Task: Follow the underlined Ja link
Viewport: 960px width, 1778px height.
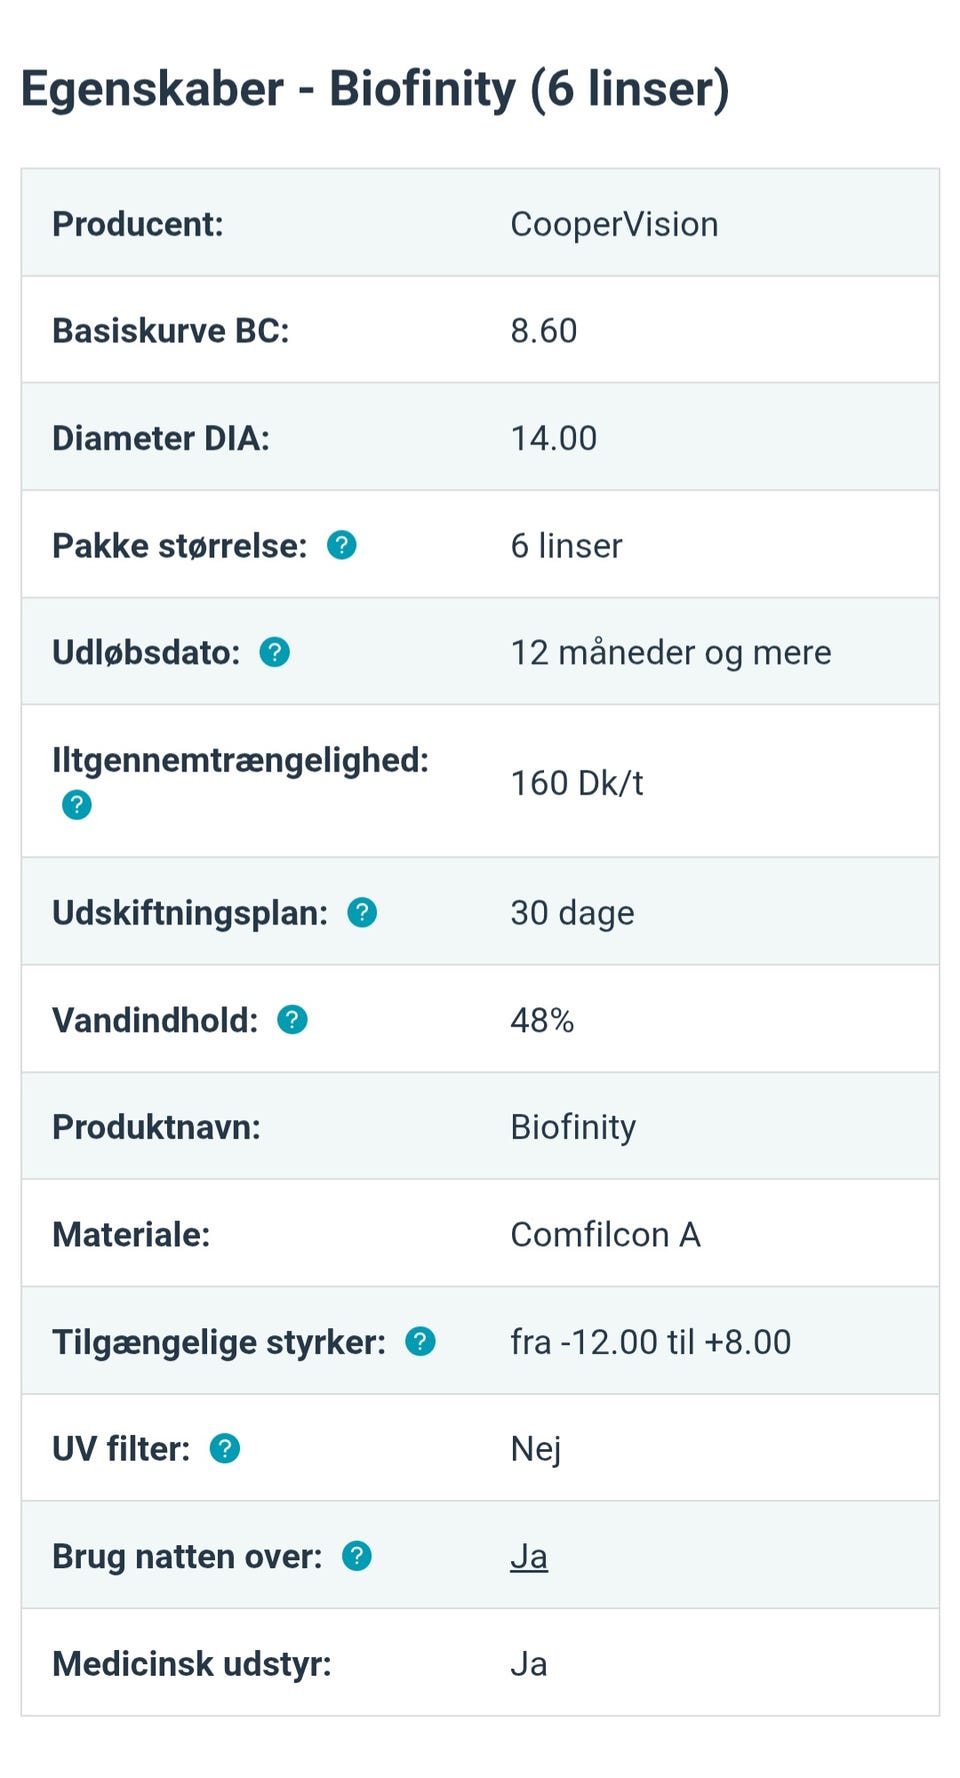Action: [x=529, y=1557]
